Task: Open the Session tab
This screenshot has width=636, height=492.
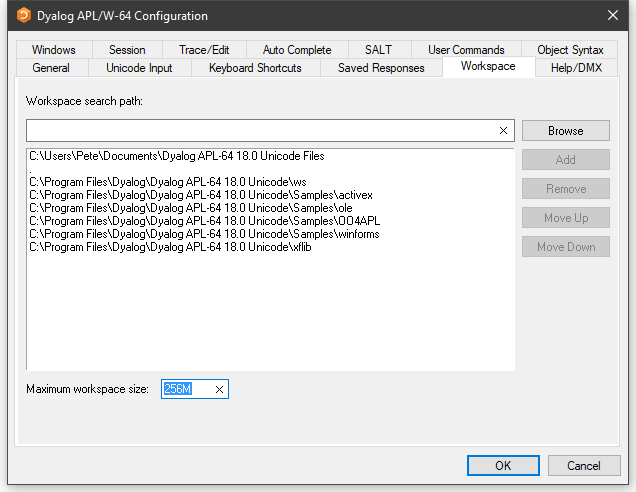Action: [127, 50]
